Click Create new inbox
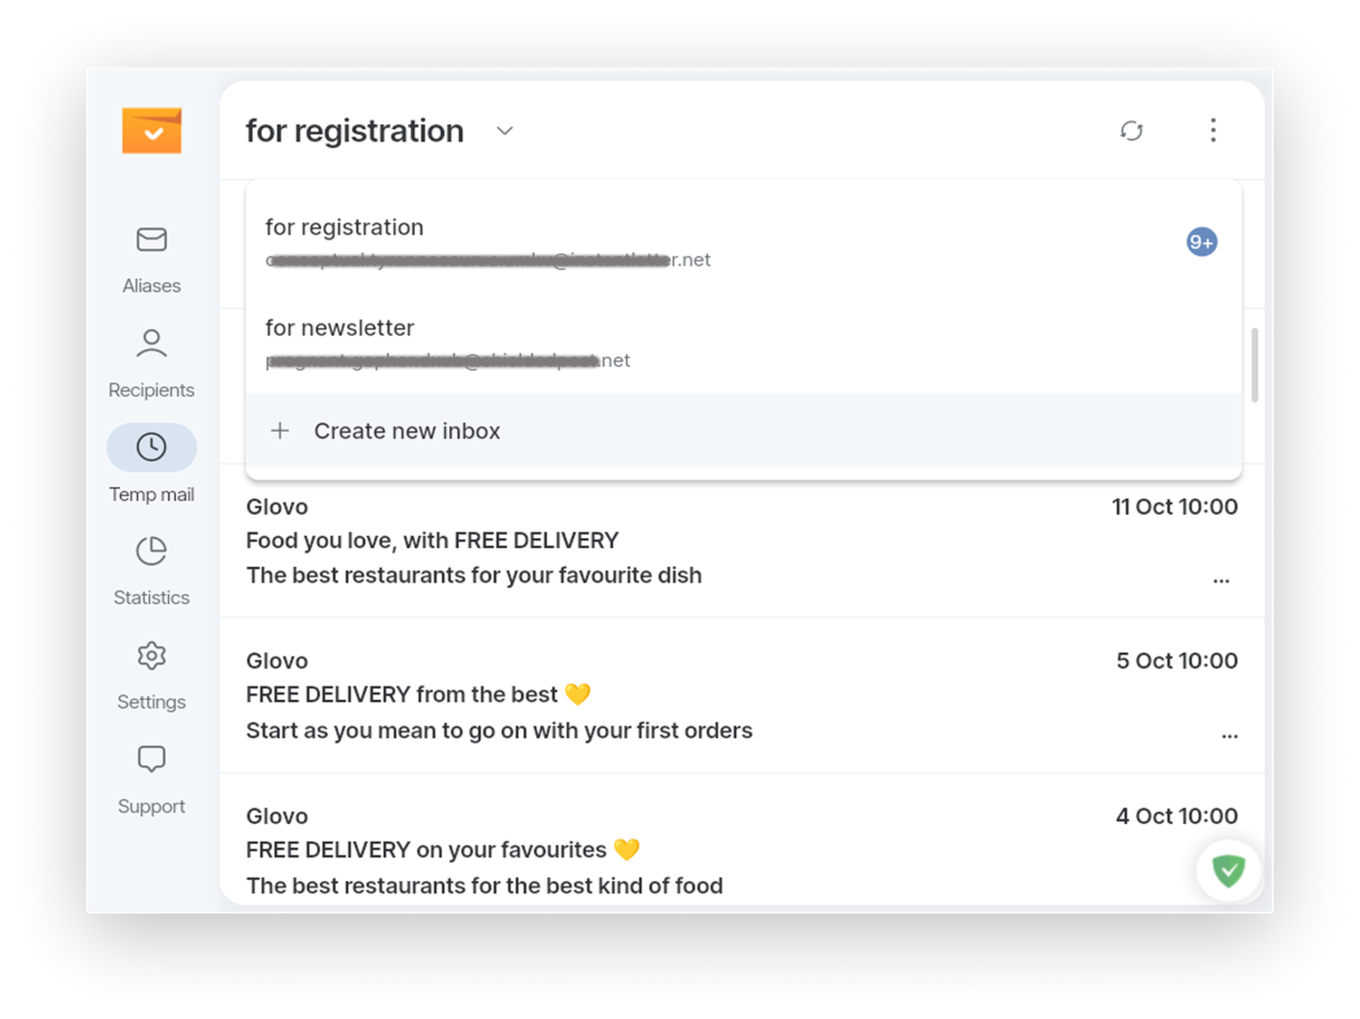The image size is (1360, 1019). click(406, 431)
